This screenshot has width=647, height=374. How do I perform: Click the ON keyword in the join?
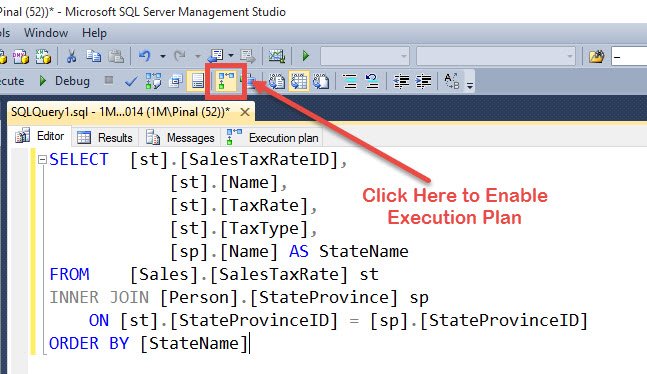click(x=99, y=321)
